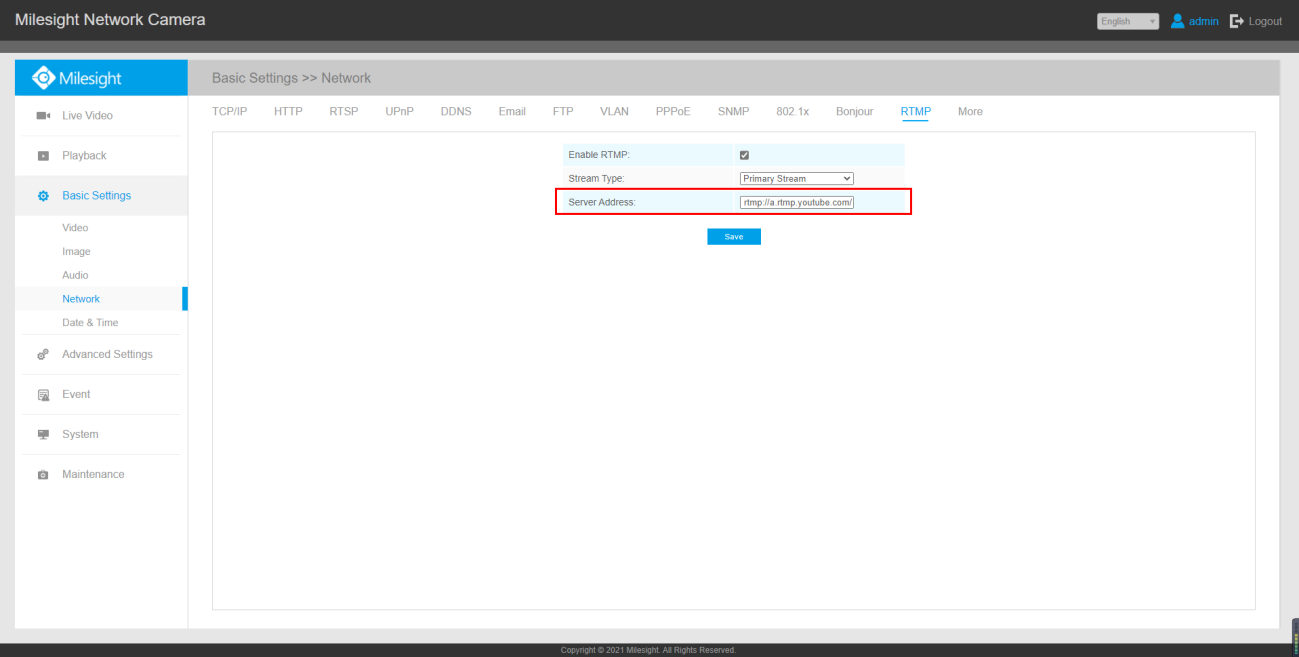The height and width of the screenshot is (657, 1299).
Task: Click the Playback icon in sidebar
Action: coord(43,156)
